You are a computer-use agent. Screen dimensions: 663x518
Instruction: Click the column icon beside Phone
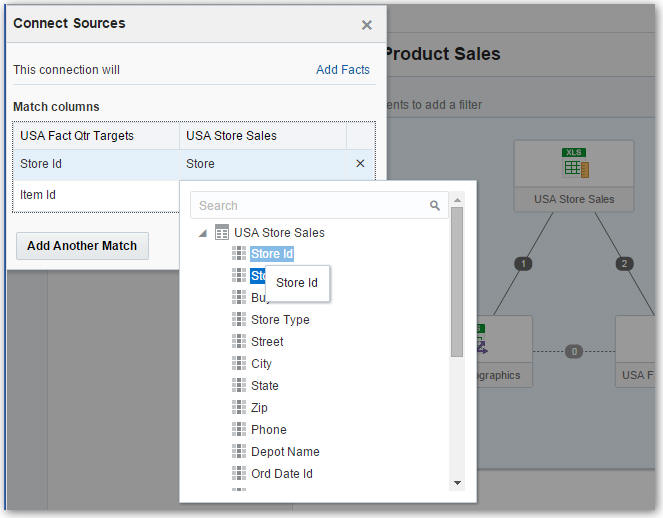[239, 430]
